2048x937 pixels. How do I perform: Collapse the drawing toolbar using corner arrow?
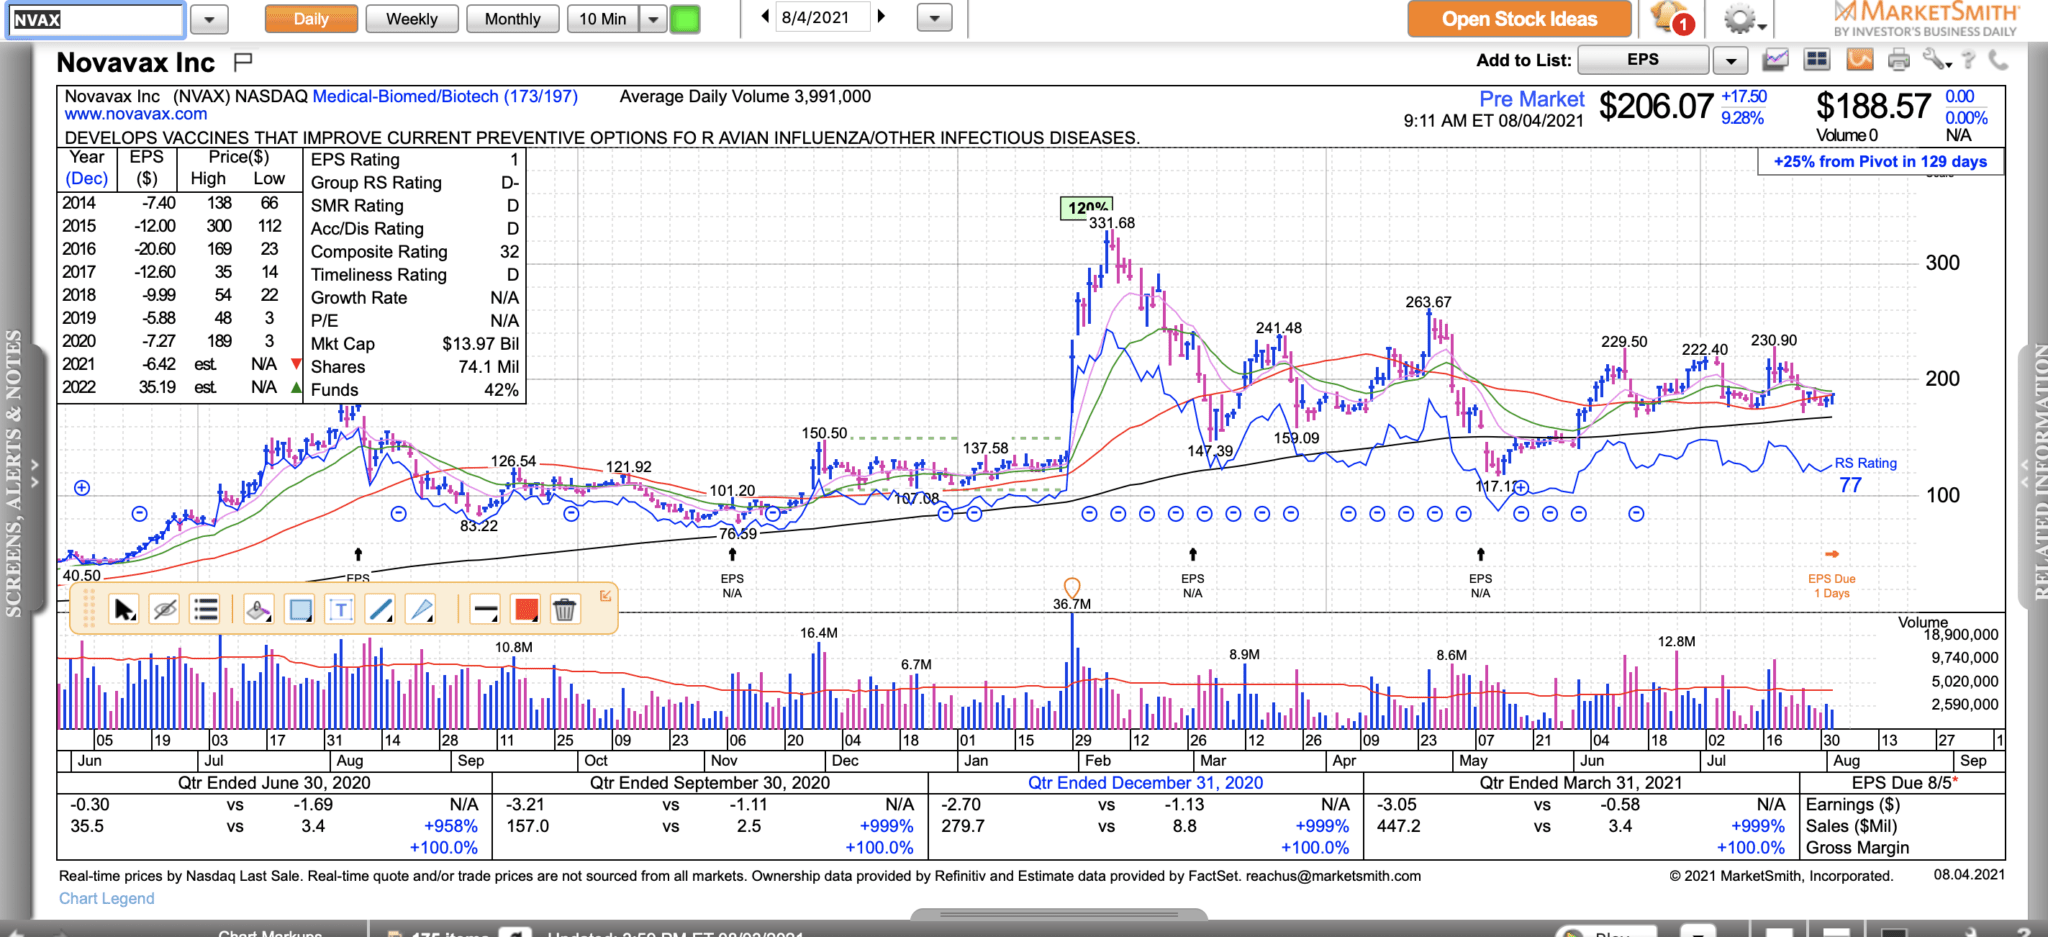point(605,596)
